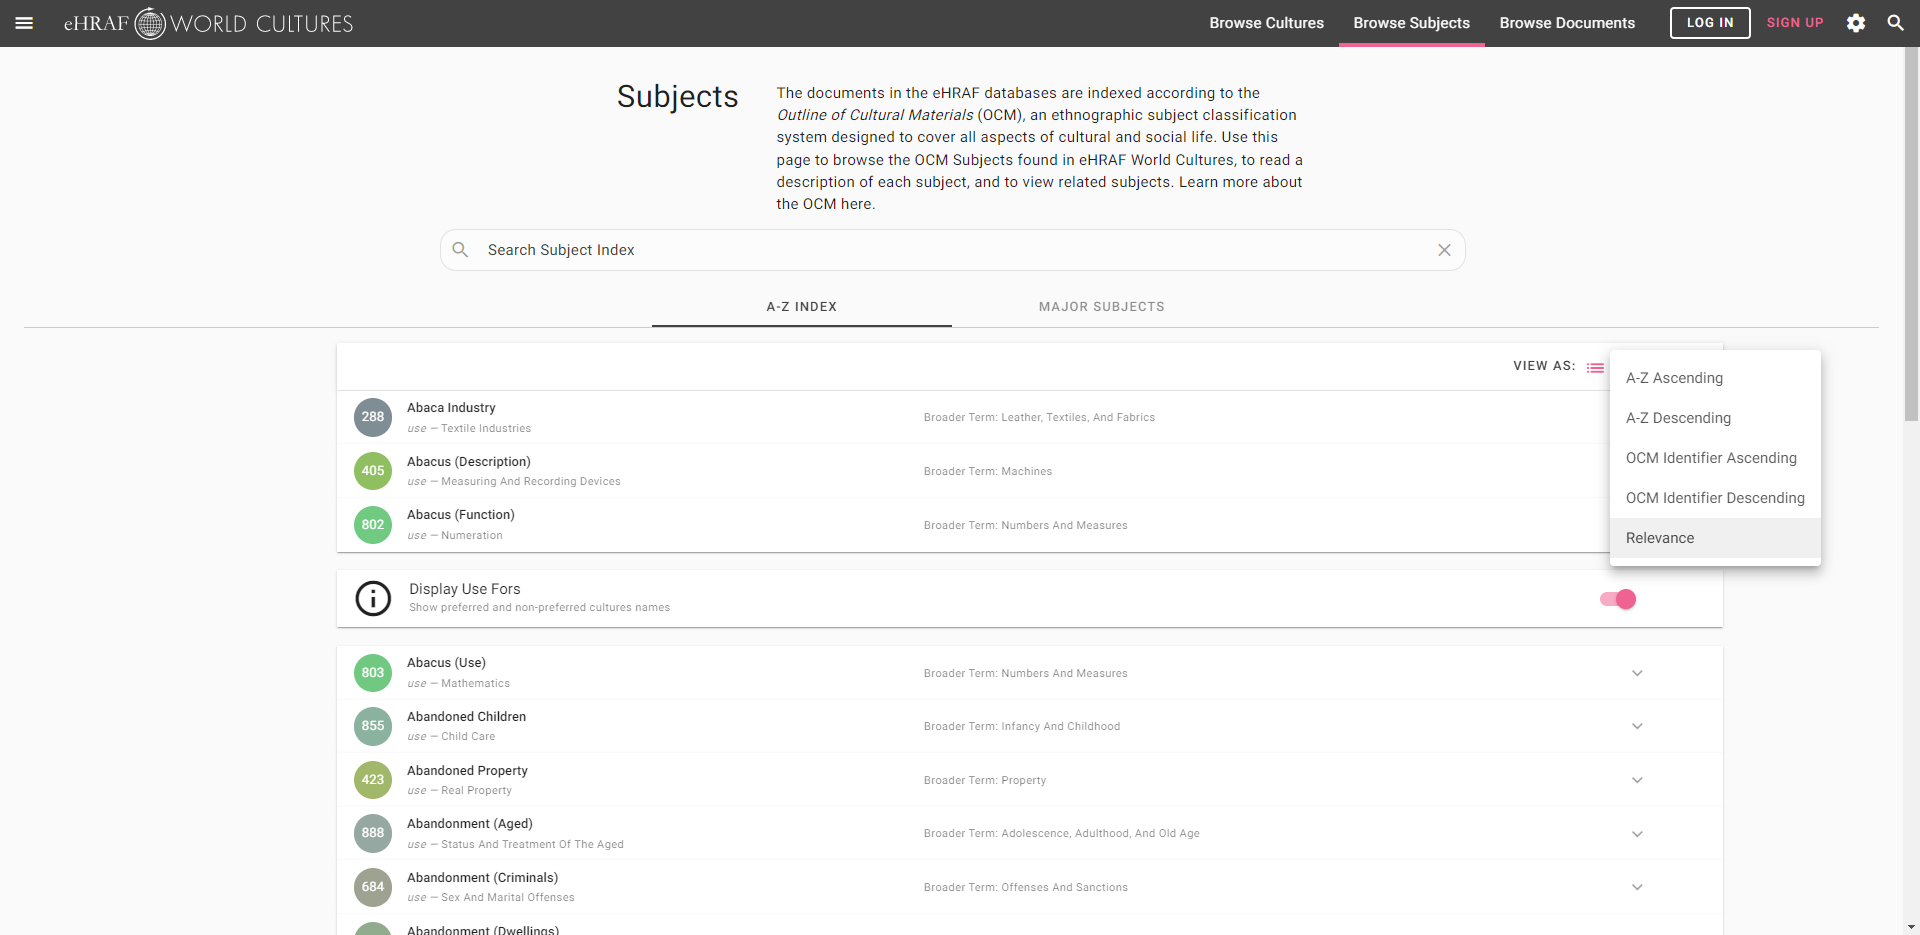The height and width of the screenshot is (935, 1920).
Task: Focus the Search Subject Index field
Action: click(x=950, y=250)
